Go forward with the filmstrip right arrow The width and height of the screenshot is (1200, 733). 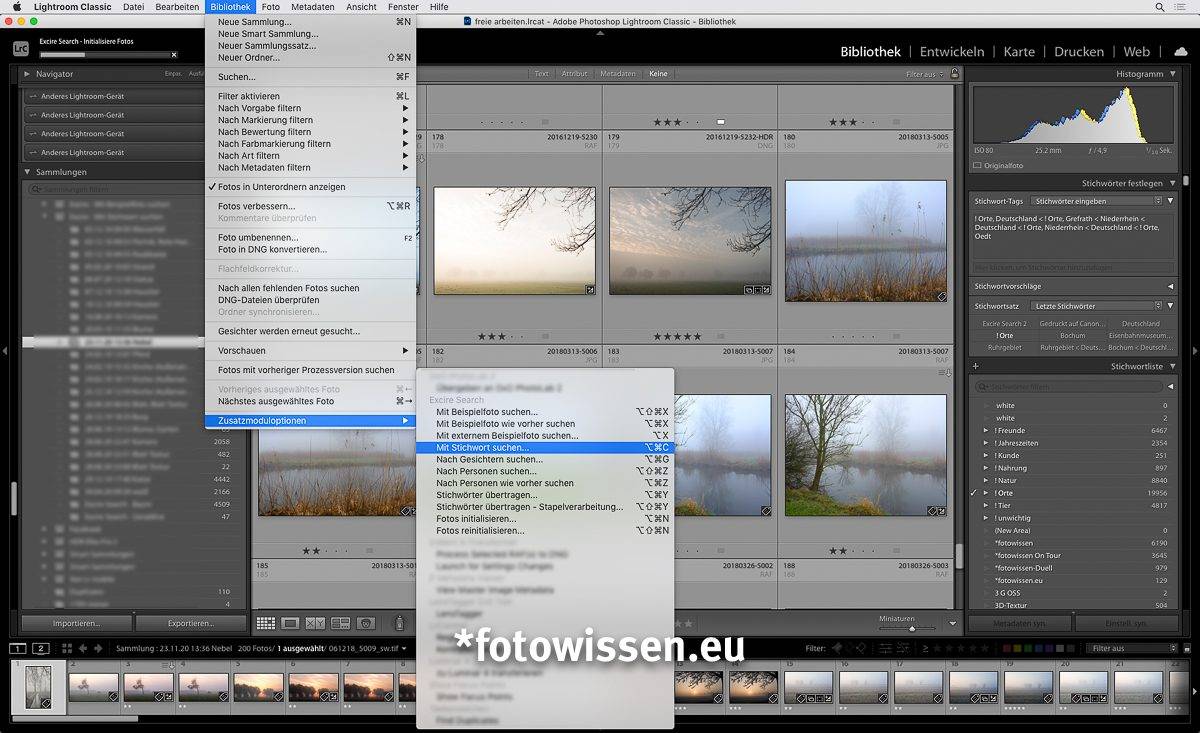(96, 648)
